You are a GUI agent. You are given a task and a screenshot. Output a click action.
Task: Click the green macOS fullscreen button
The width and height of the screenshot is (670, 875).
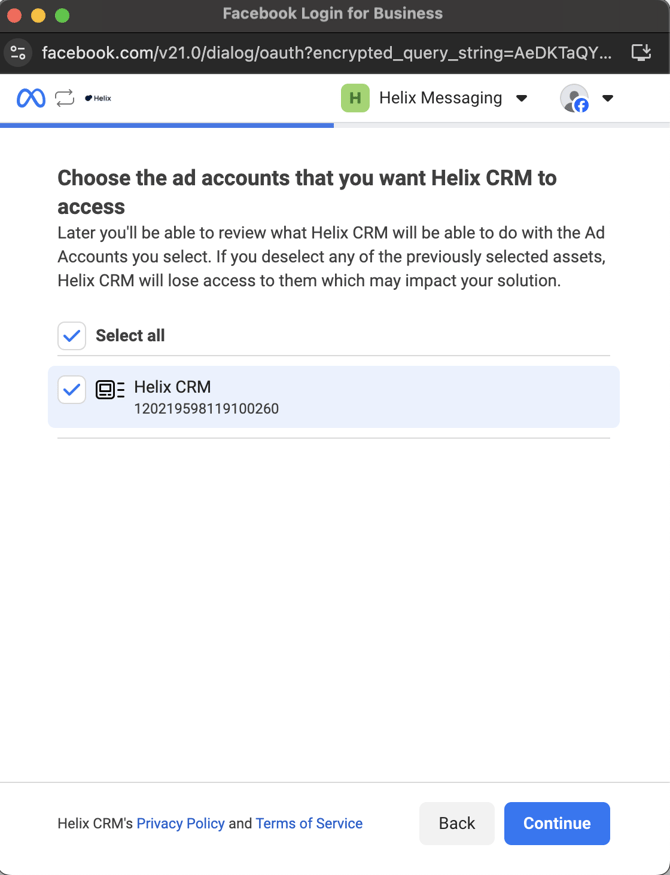coord(62,15)
